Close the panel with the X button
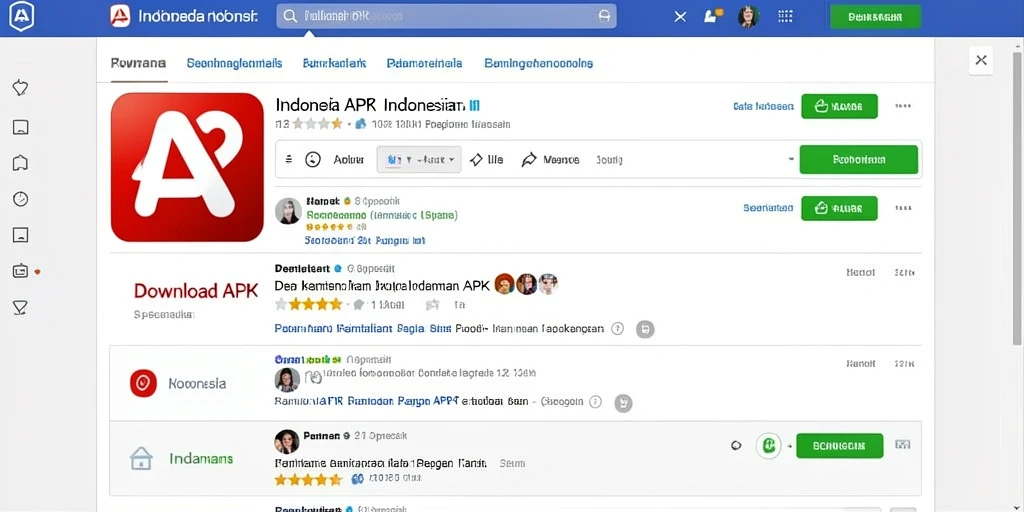The image size is (1024, 512). point(981,60)
